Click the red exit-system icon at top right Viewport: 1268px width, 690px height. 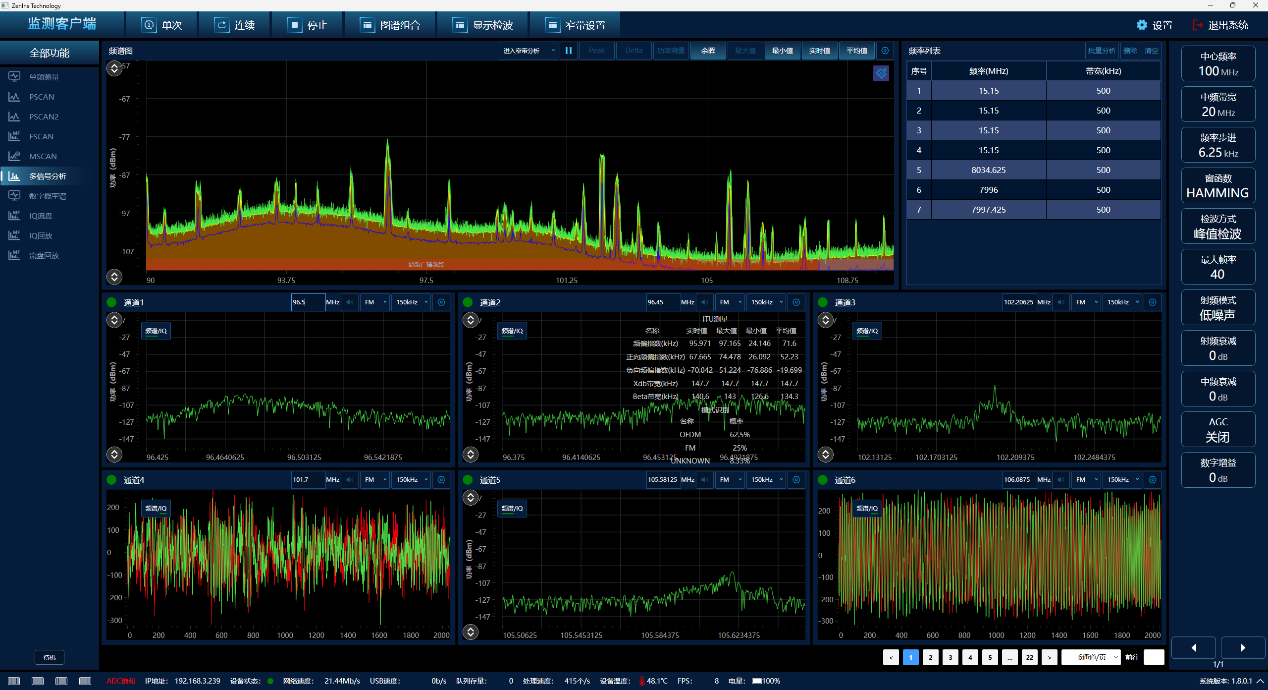1198,25
